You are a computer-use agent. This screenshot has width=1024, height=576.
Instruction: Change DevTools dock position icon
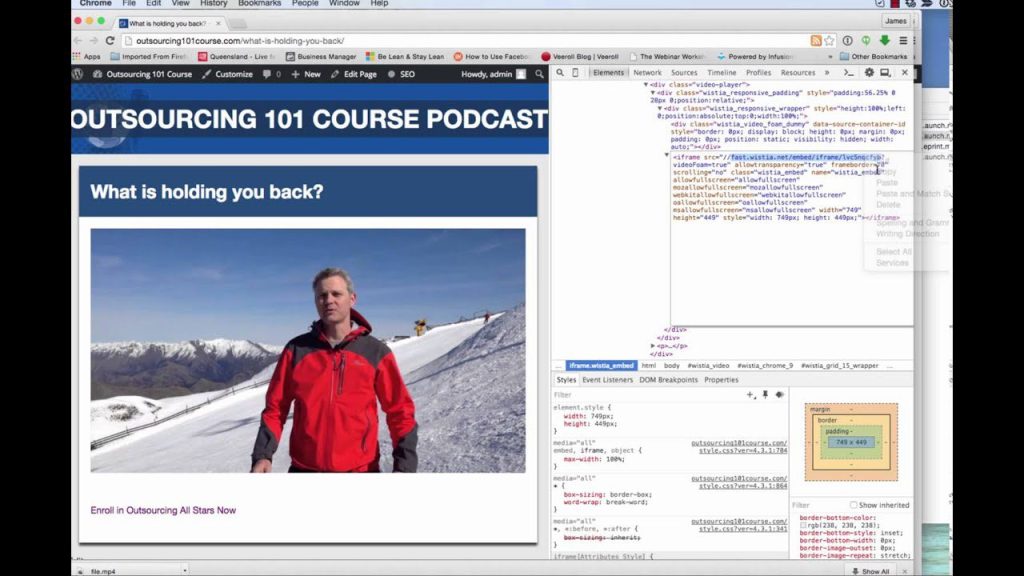(x=883, y=73)
